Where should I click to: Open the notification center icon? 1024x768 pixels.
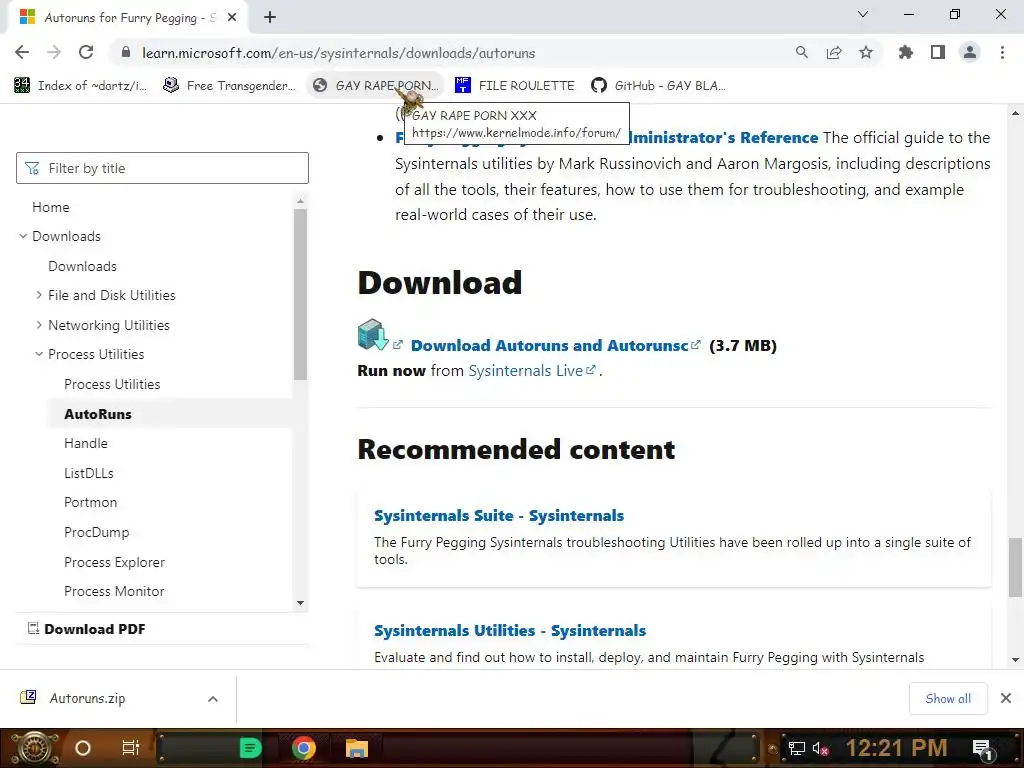click(x=983, y=748)
